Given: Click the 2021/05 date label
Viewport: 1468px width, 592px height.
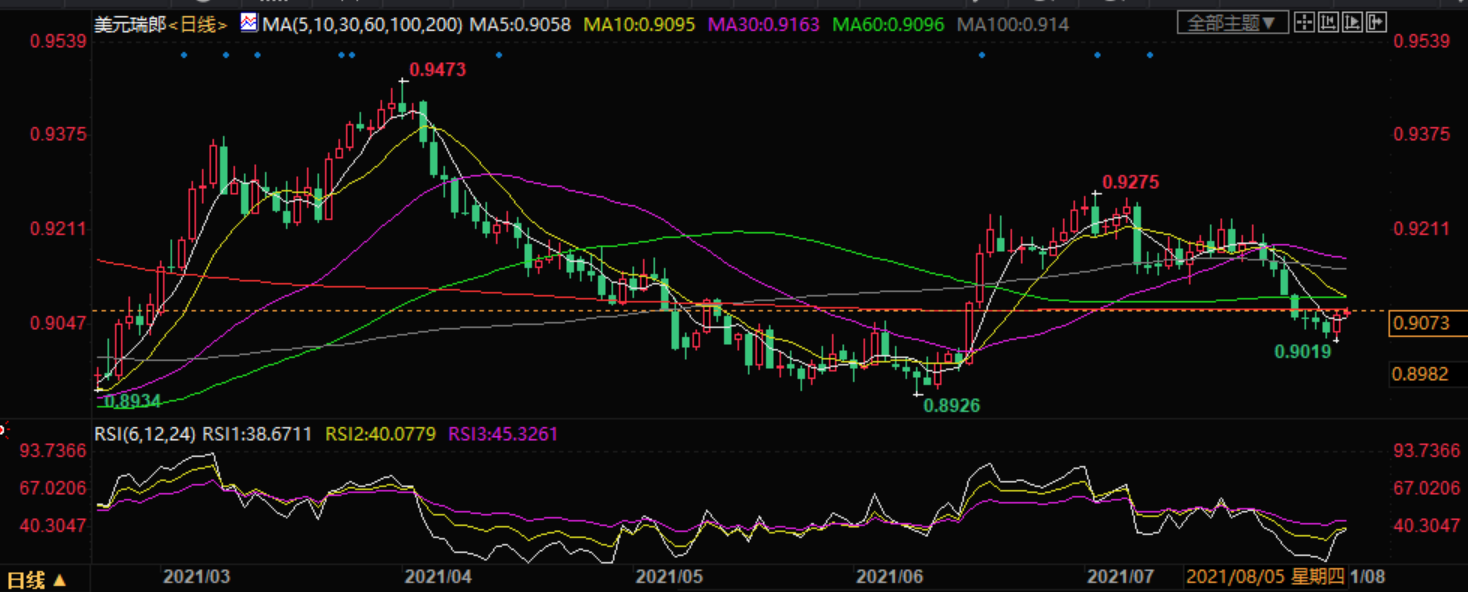Looking at the screenshot, I should tap(670, 577).
